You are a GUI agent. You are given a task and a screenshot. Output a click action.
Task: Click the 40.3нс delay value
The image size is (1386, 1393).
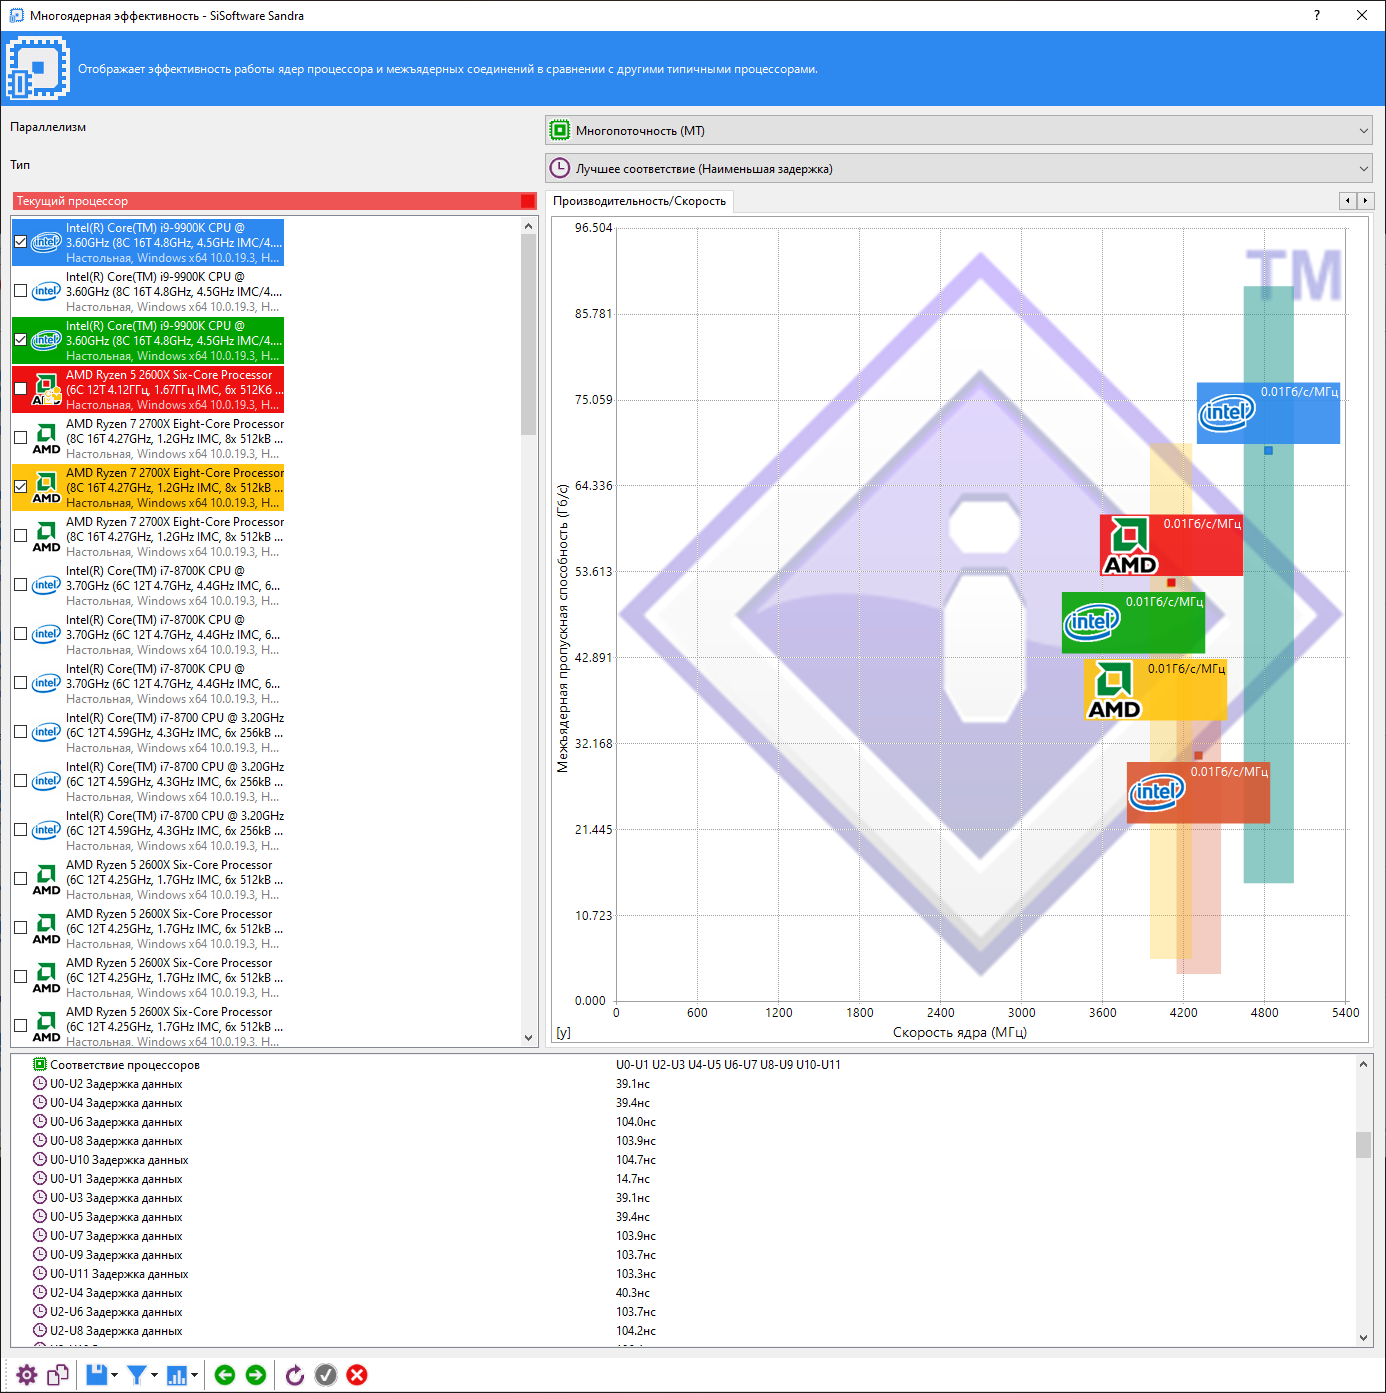633,1293
